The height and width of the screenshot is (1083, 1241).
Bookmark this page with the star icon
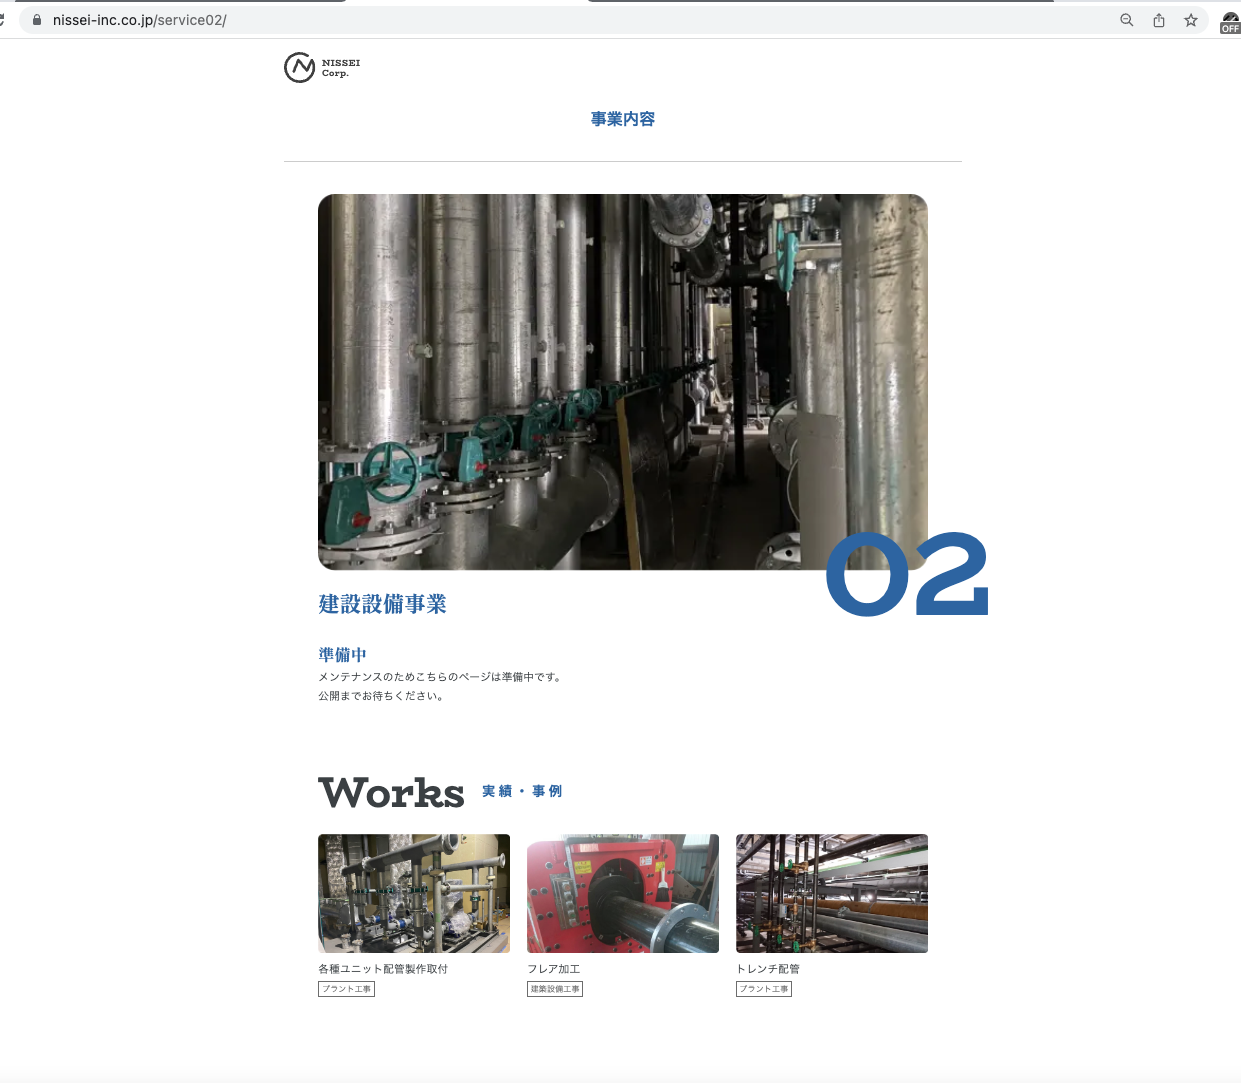pos(1191,20)
